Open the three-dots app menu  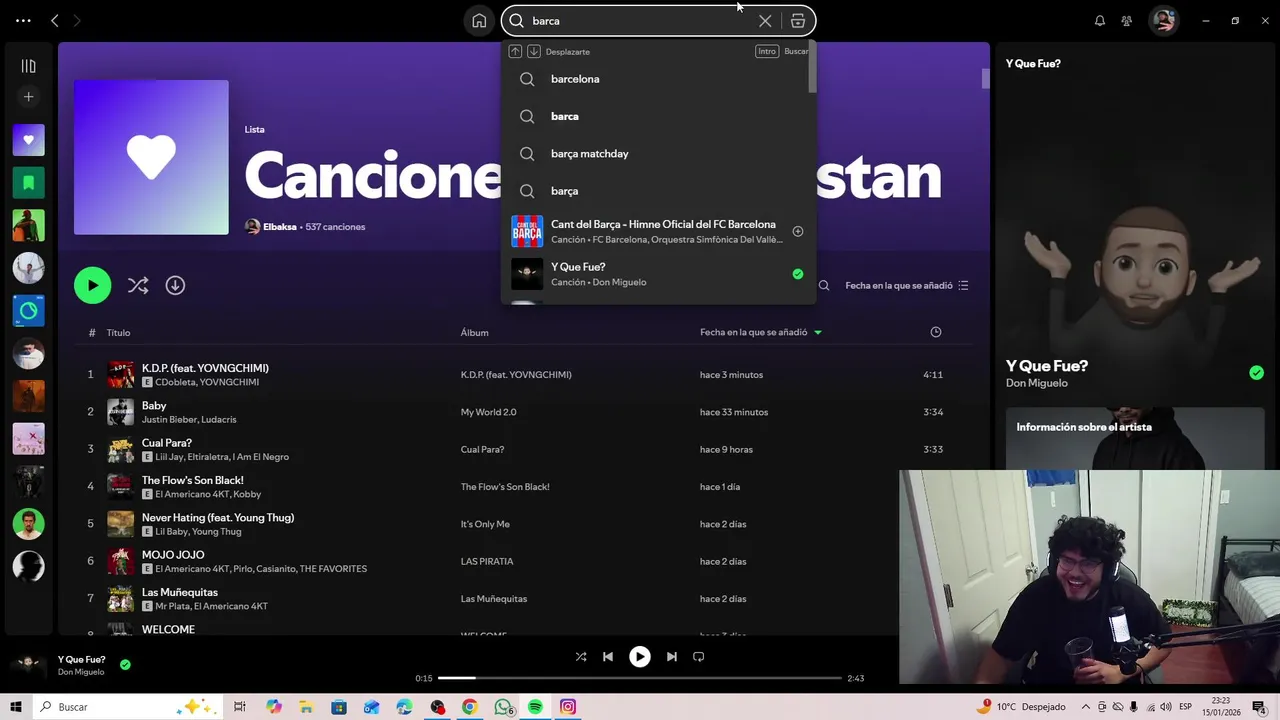point(23,20)
